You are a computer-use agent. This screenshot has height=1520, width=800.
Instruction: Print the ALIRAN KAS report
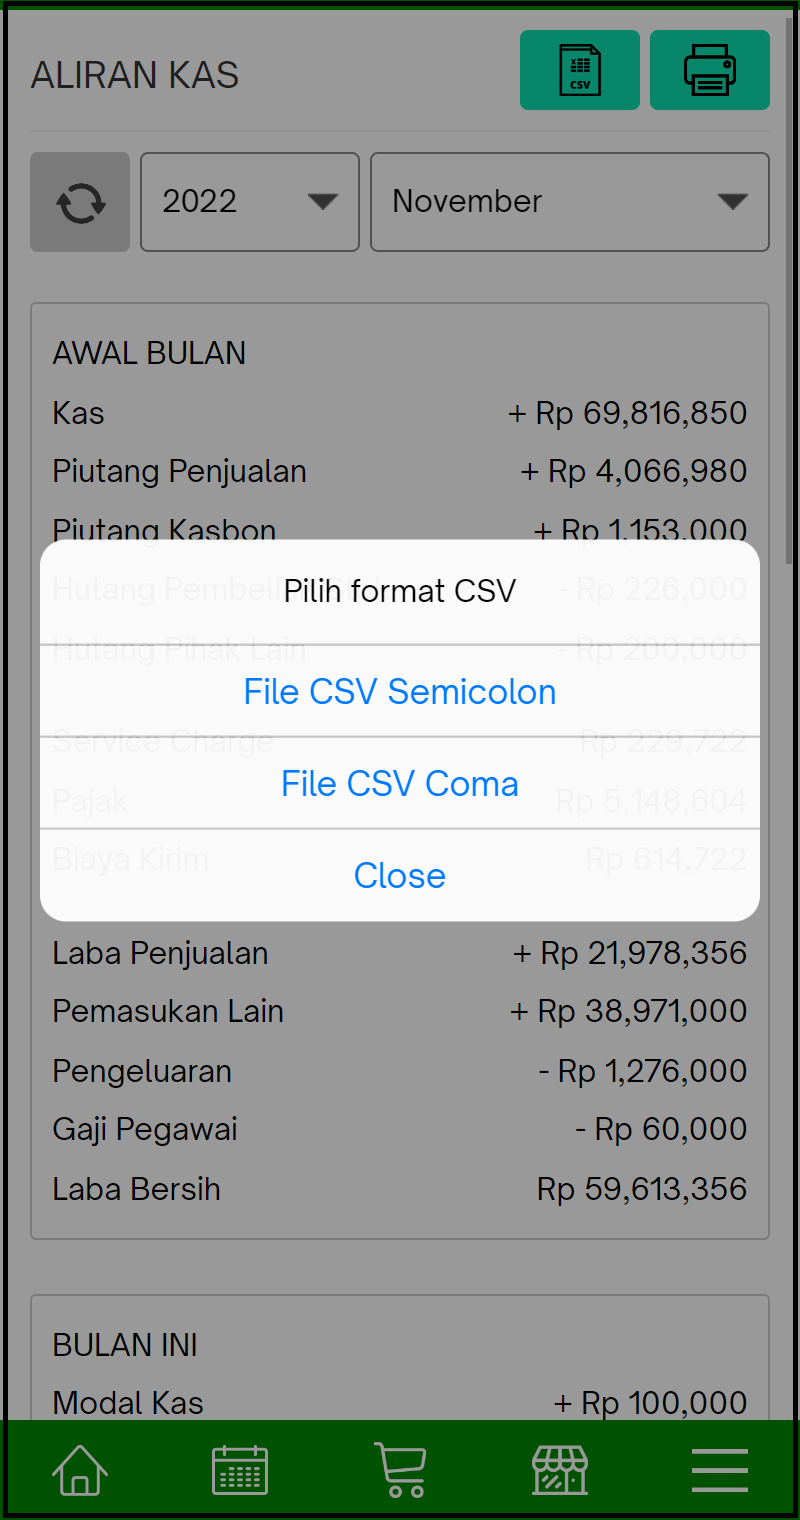pyautogui.click(x=709, y=70)
